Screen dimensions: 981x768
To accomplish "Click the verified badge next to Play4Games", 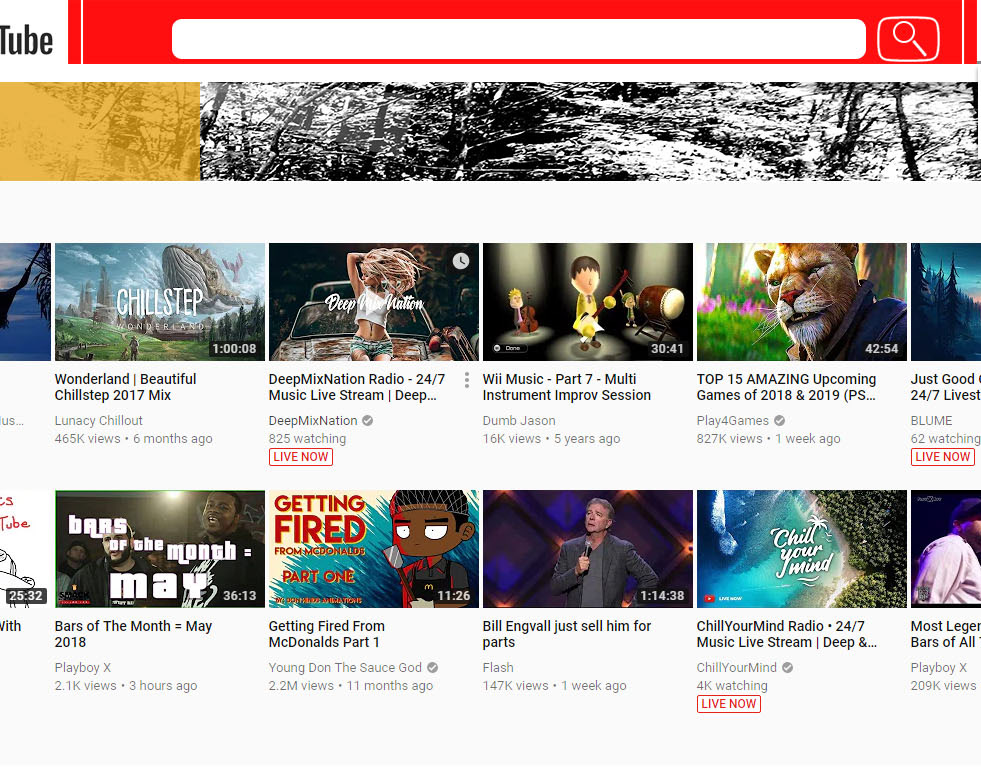I will click(x=780, y=421).
